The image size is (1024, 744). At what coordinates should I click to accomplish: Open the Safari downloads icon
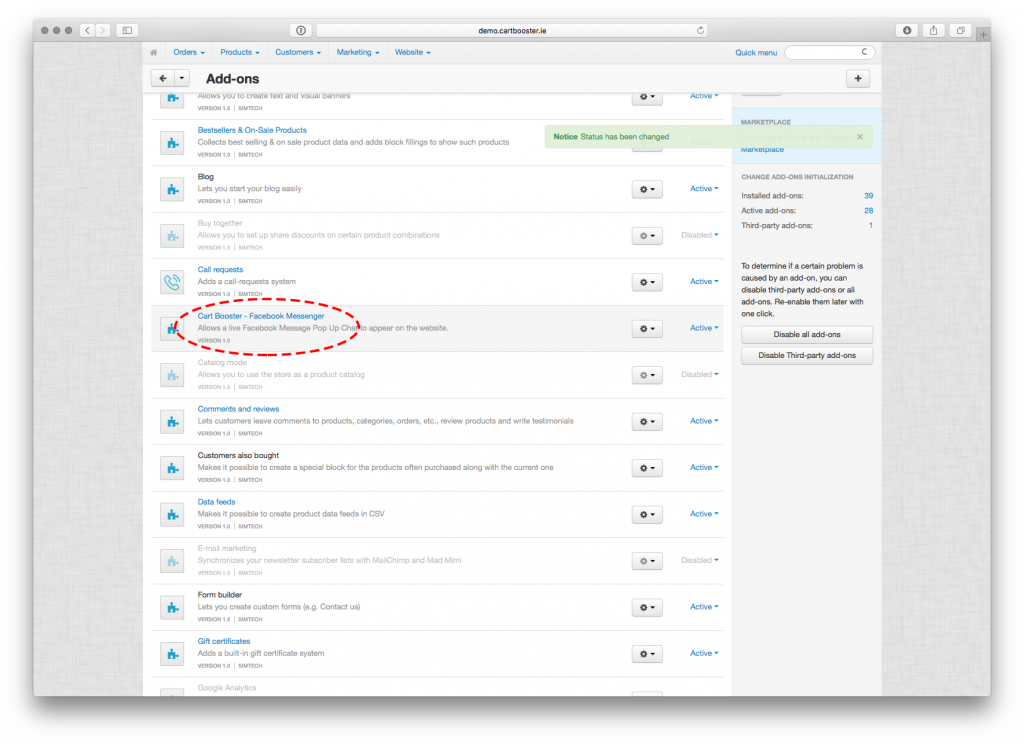[x=907, y=30]
